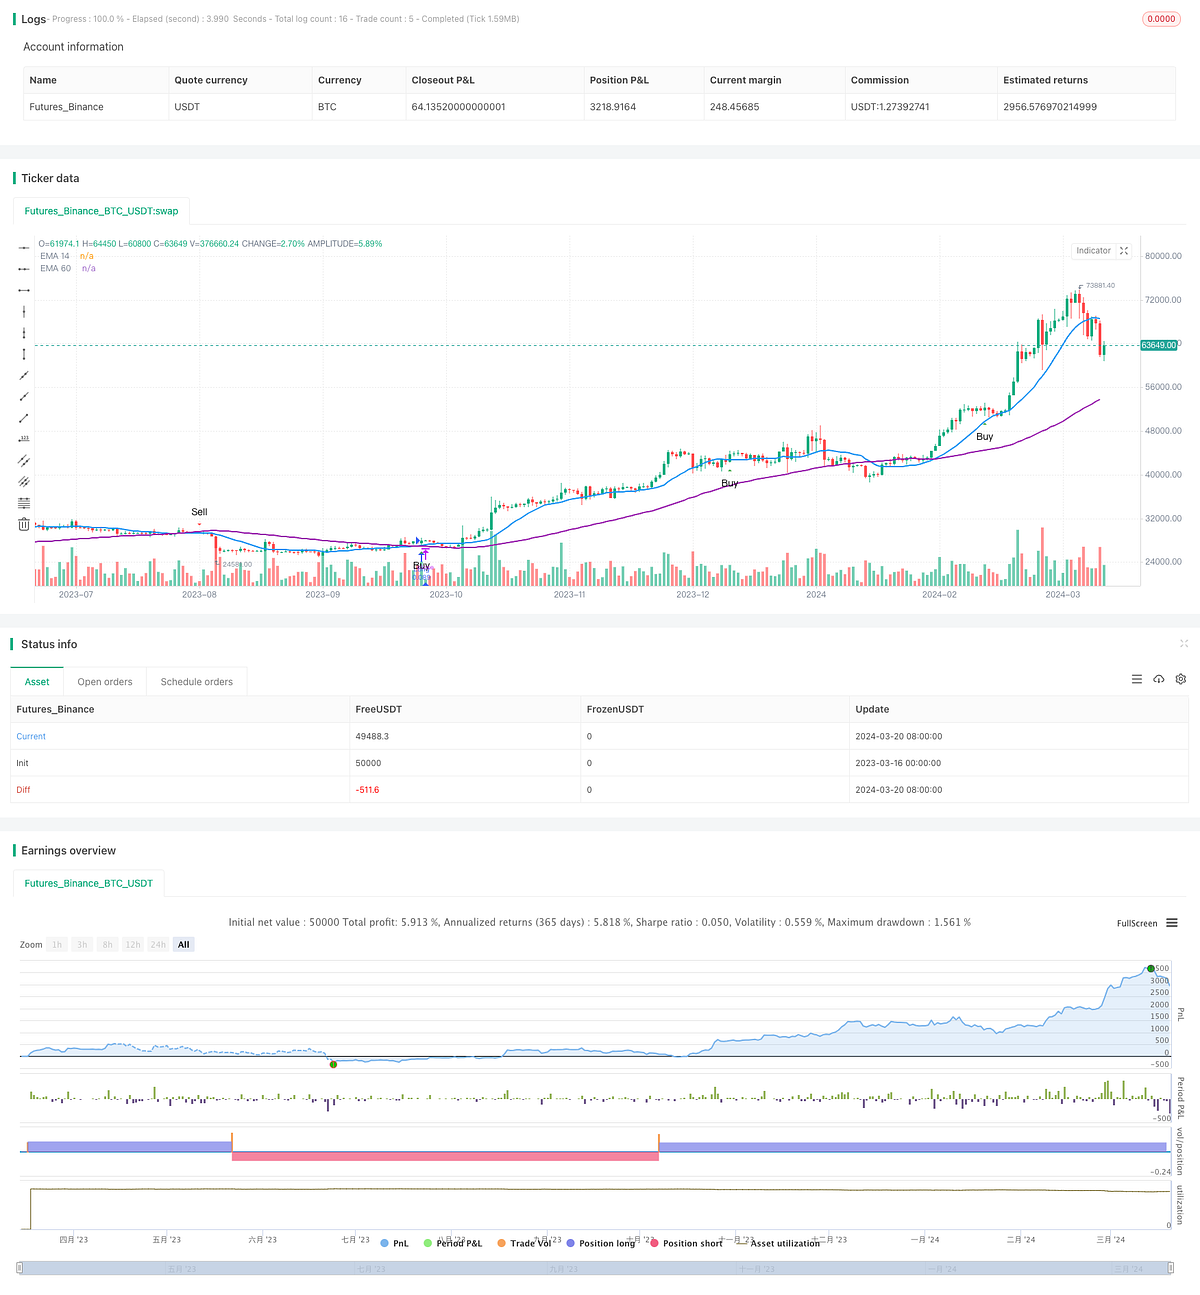Click the FullScreen button in Earnings overview
This screenshot has width=1200, height=1295.
point(1136,923)
